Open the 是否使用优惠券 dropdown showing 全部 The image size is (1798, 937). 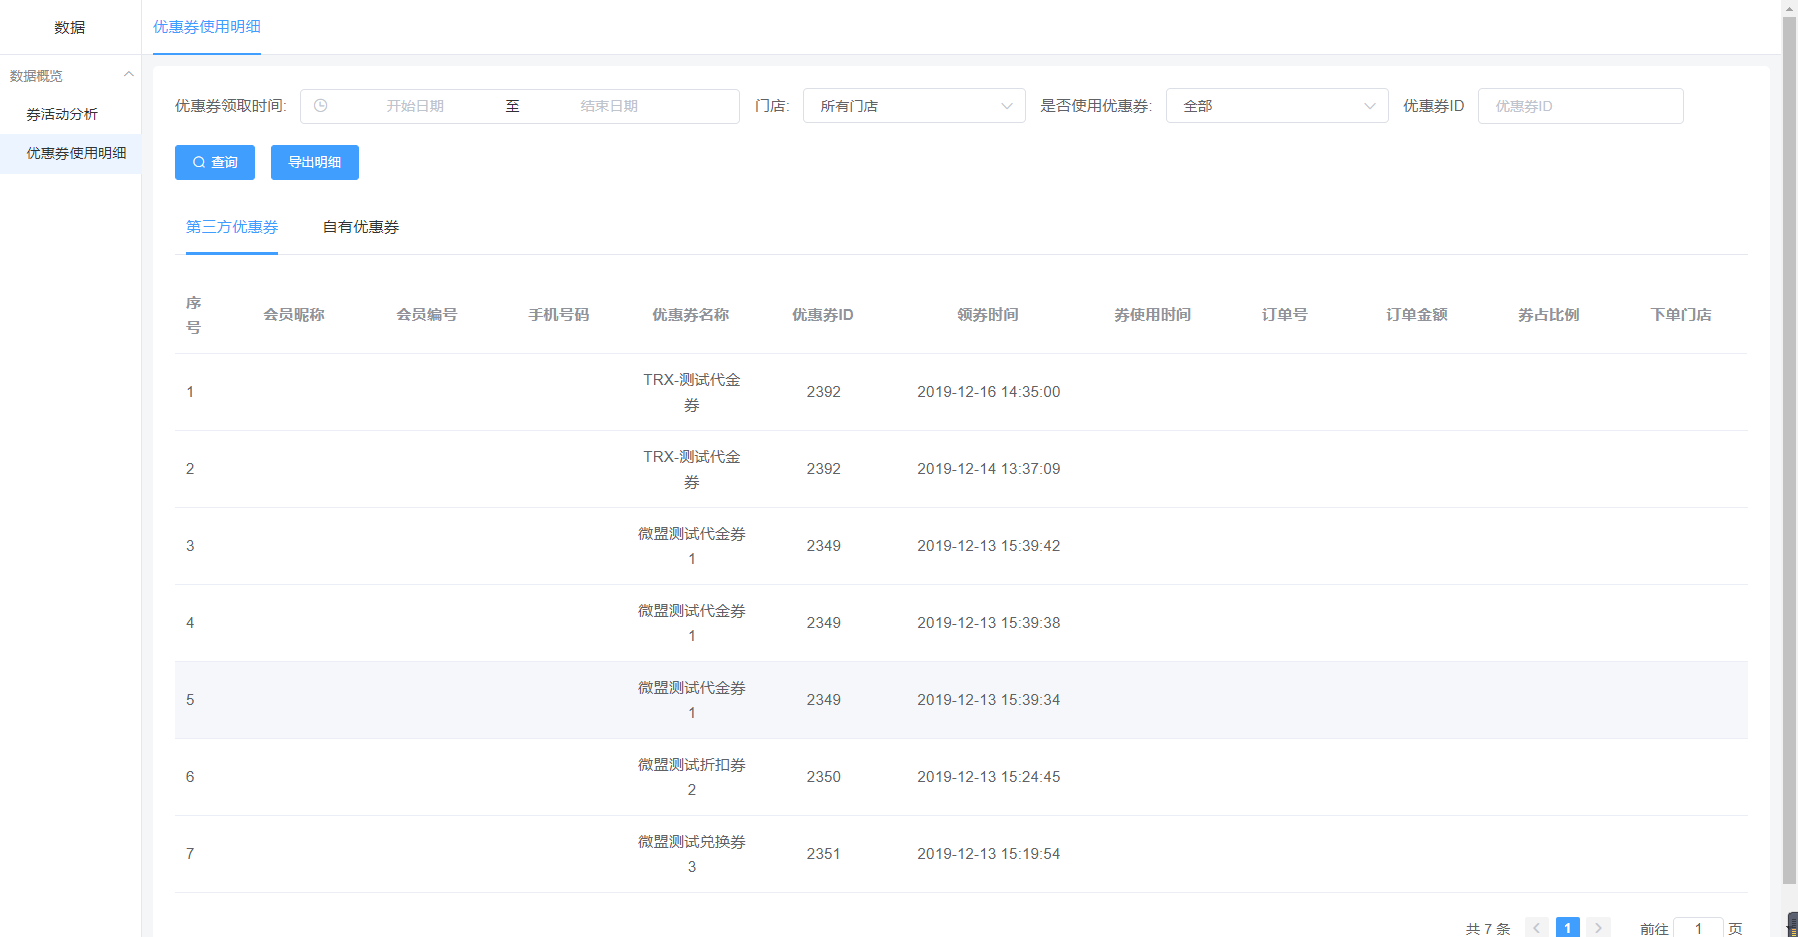point(1277,106)
